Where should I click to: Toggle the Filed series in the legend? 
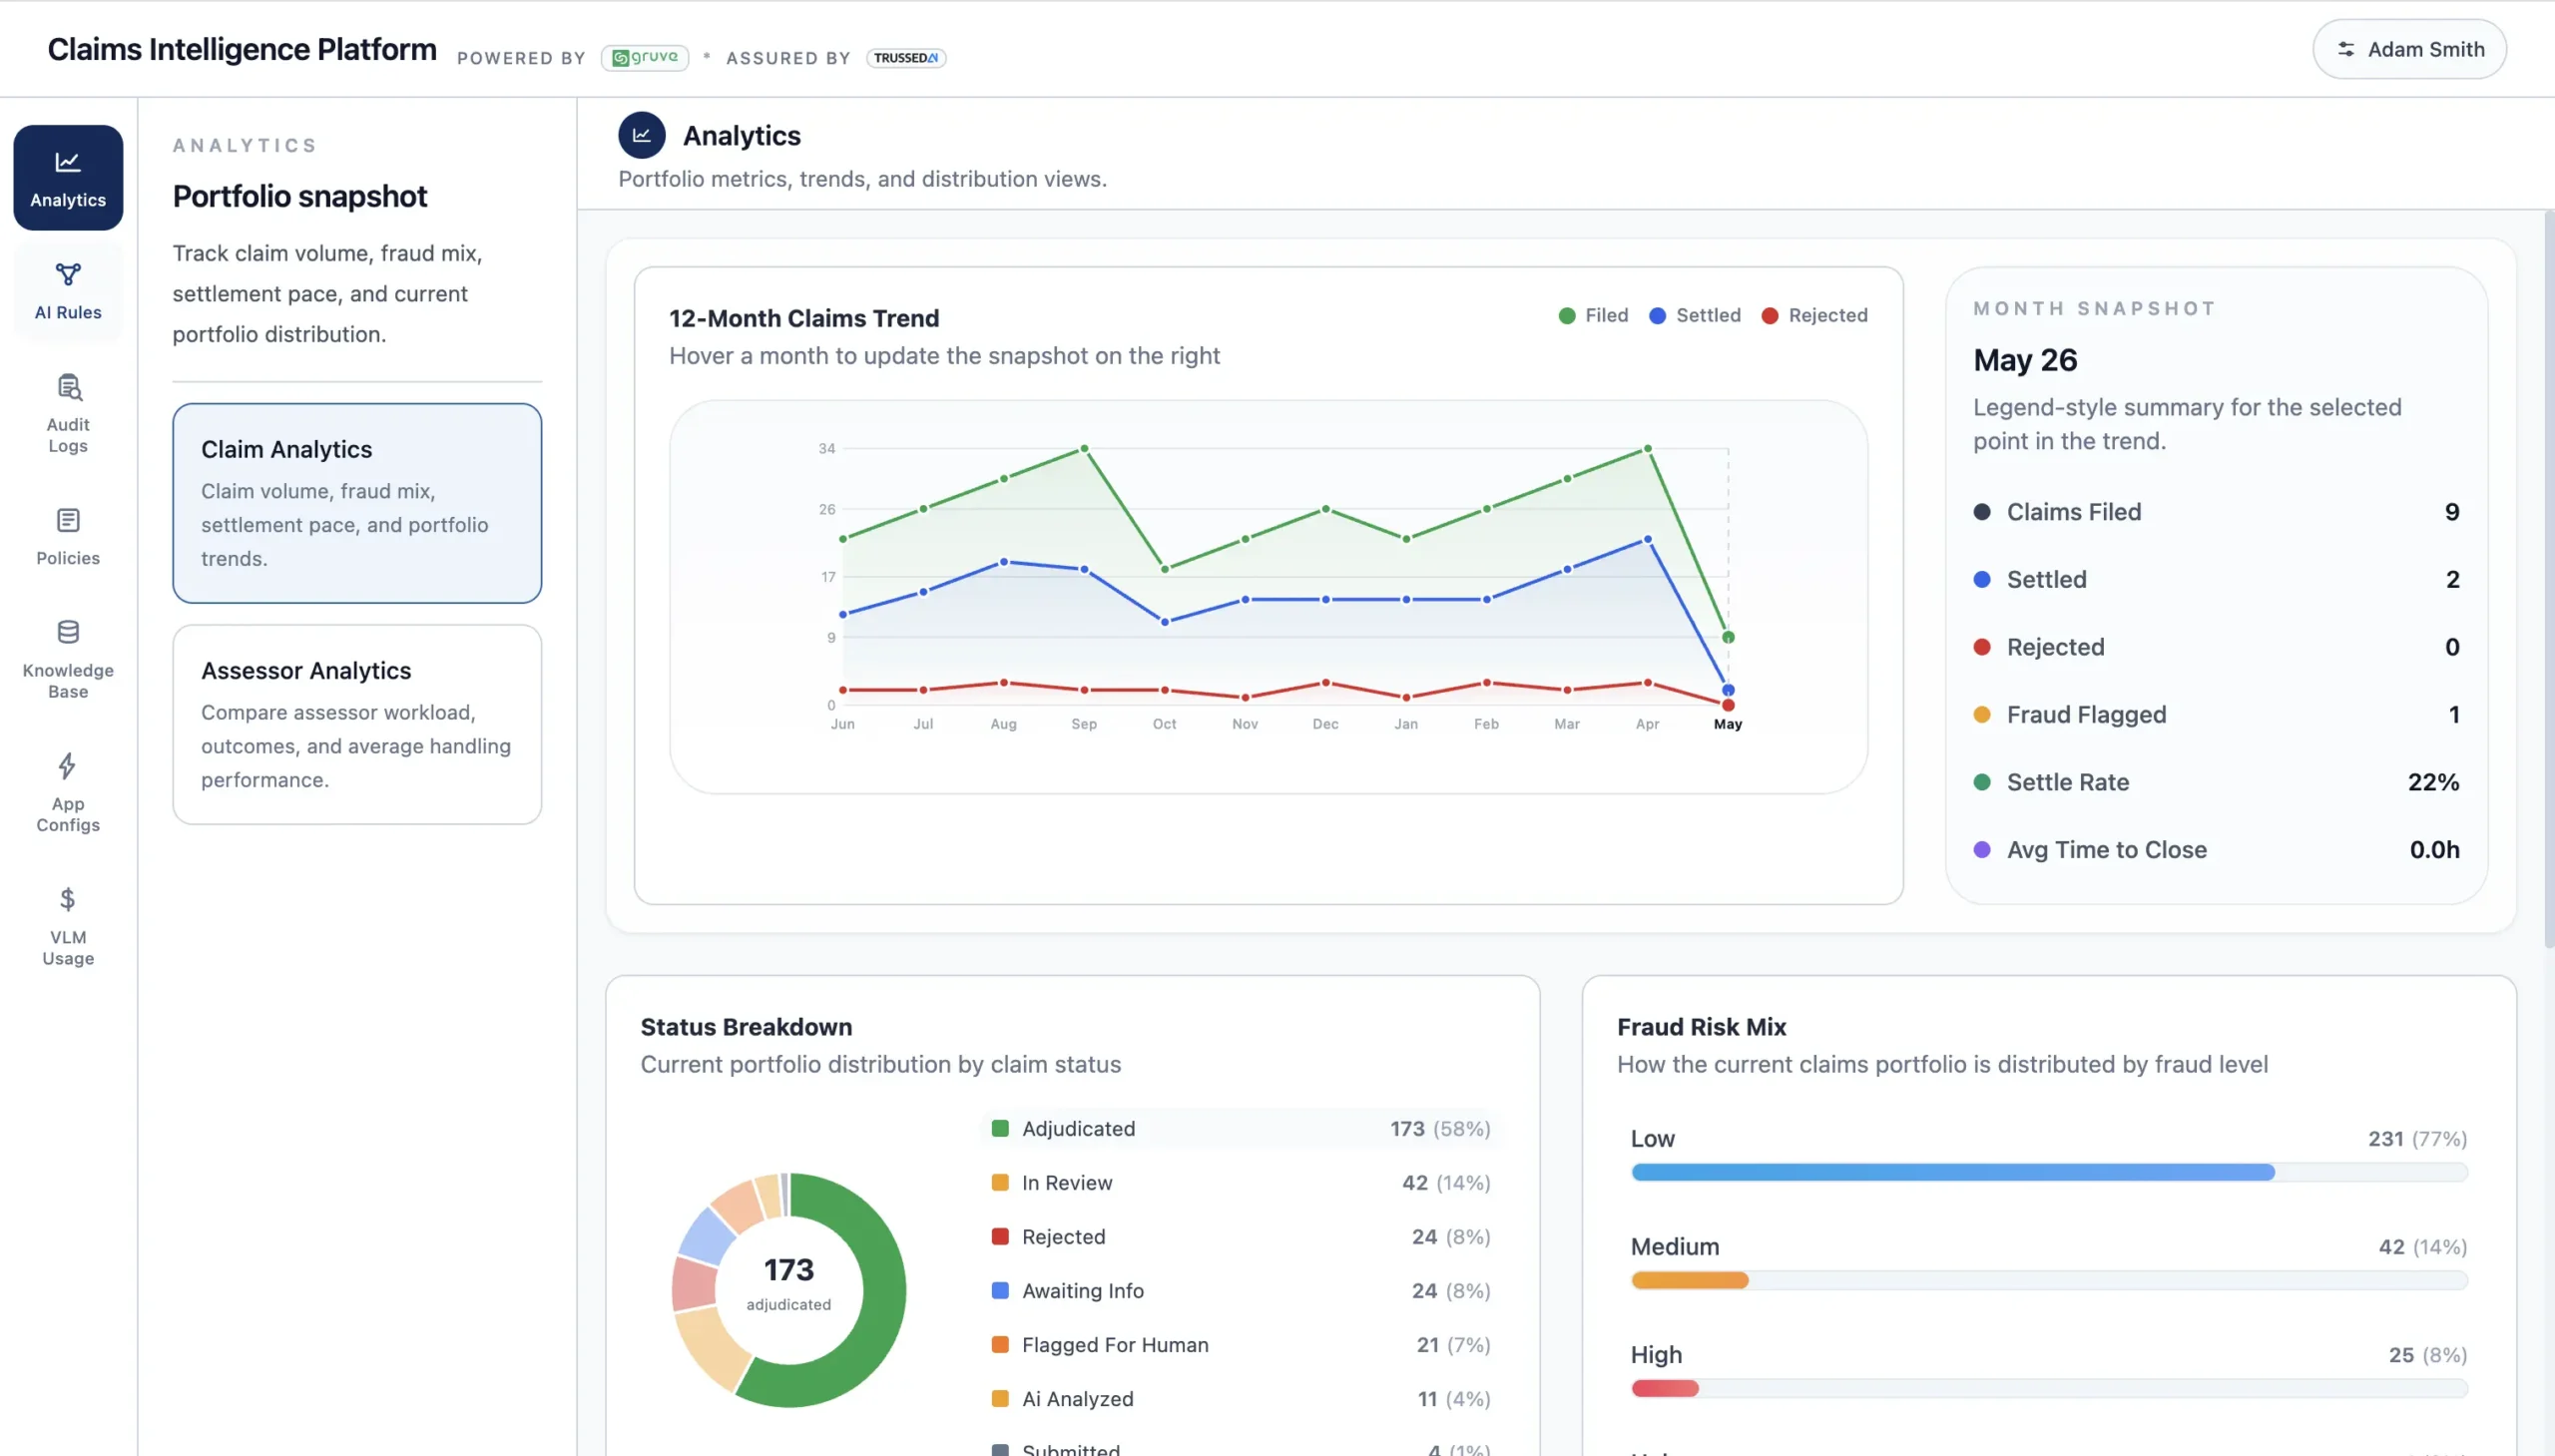pos(1593,315)
